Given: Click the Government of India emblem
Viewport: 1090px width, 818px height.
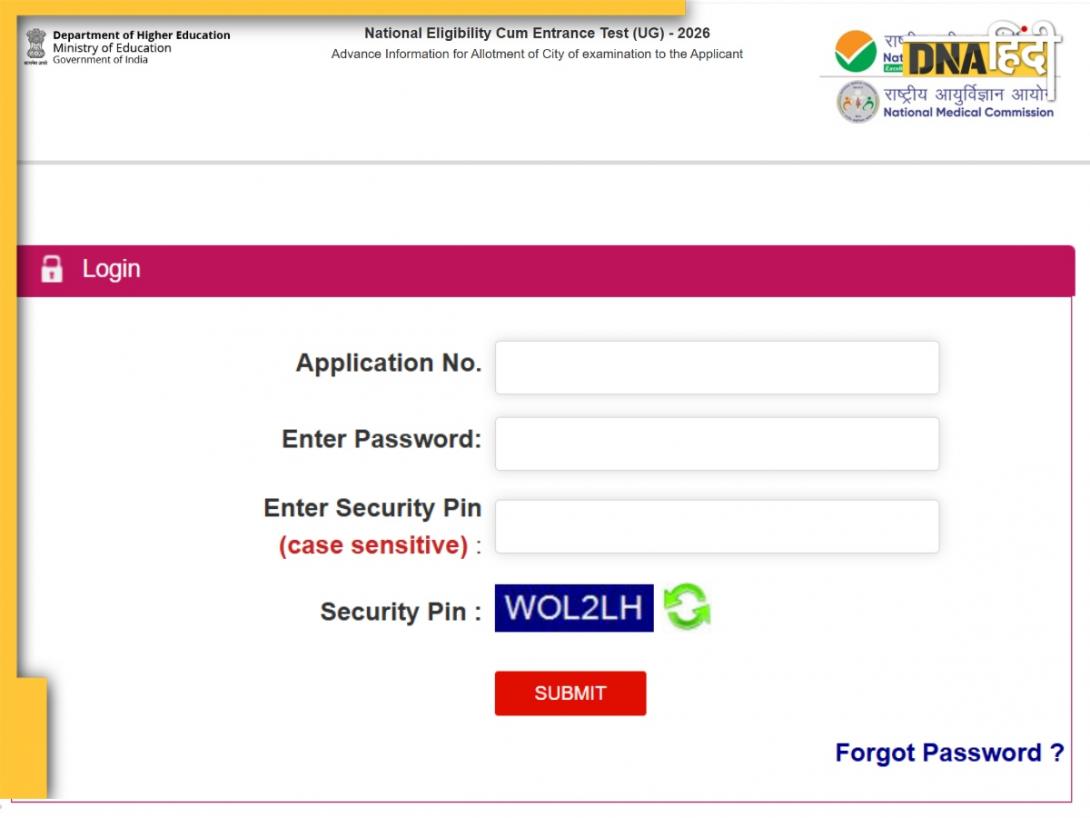Looking at the screenshot, I should pos(36,46).
